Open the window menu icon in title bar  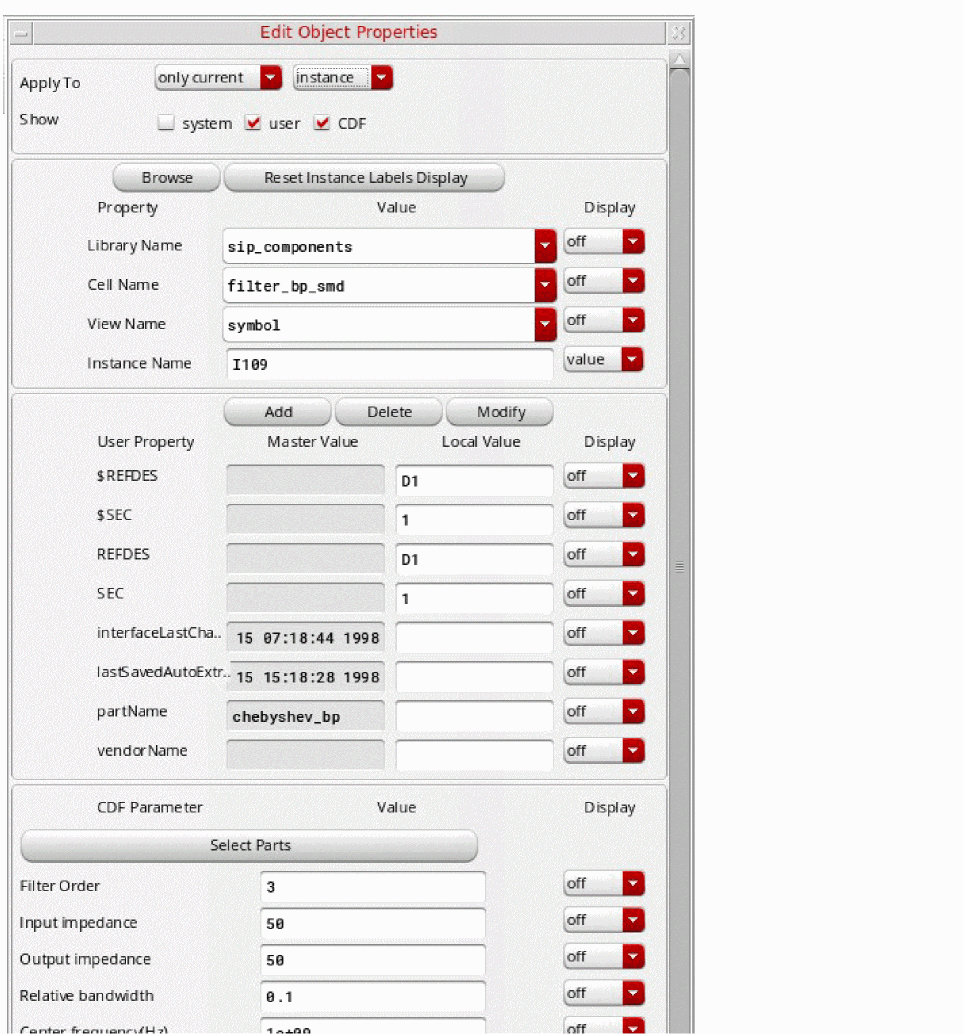pos(22,33)
